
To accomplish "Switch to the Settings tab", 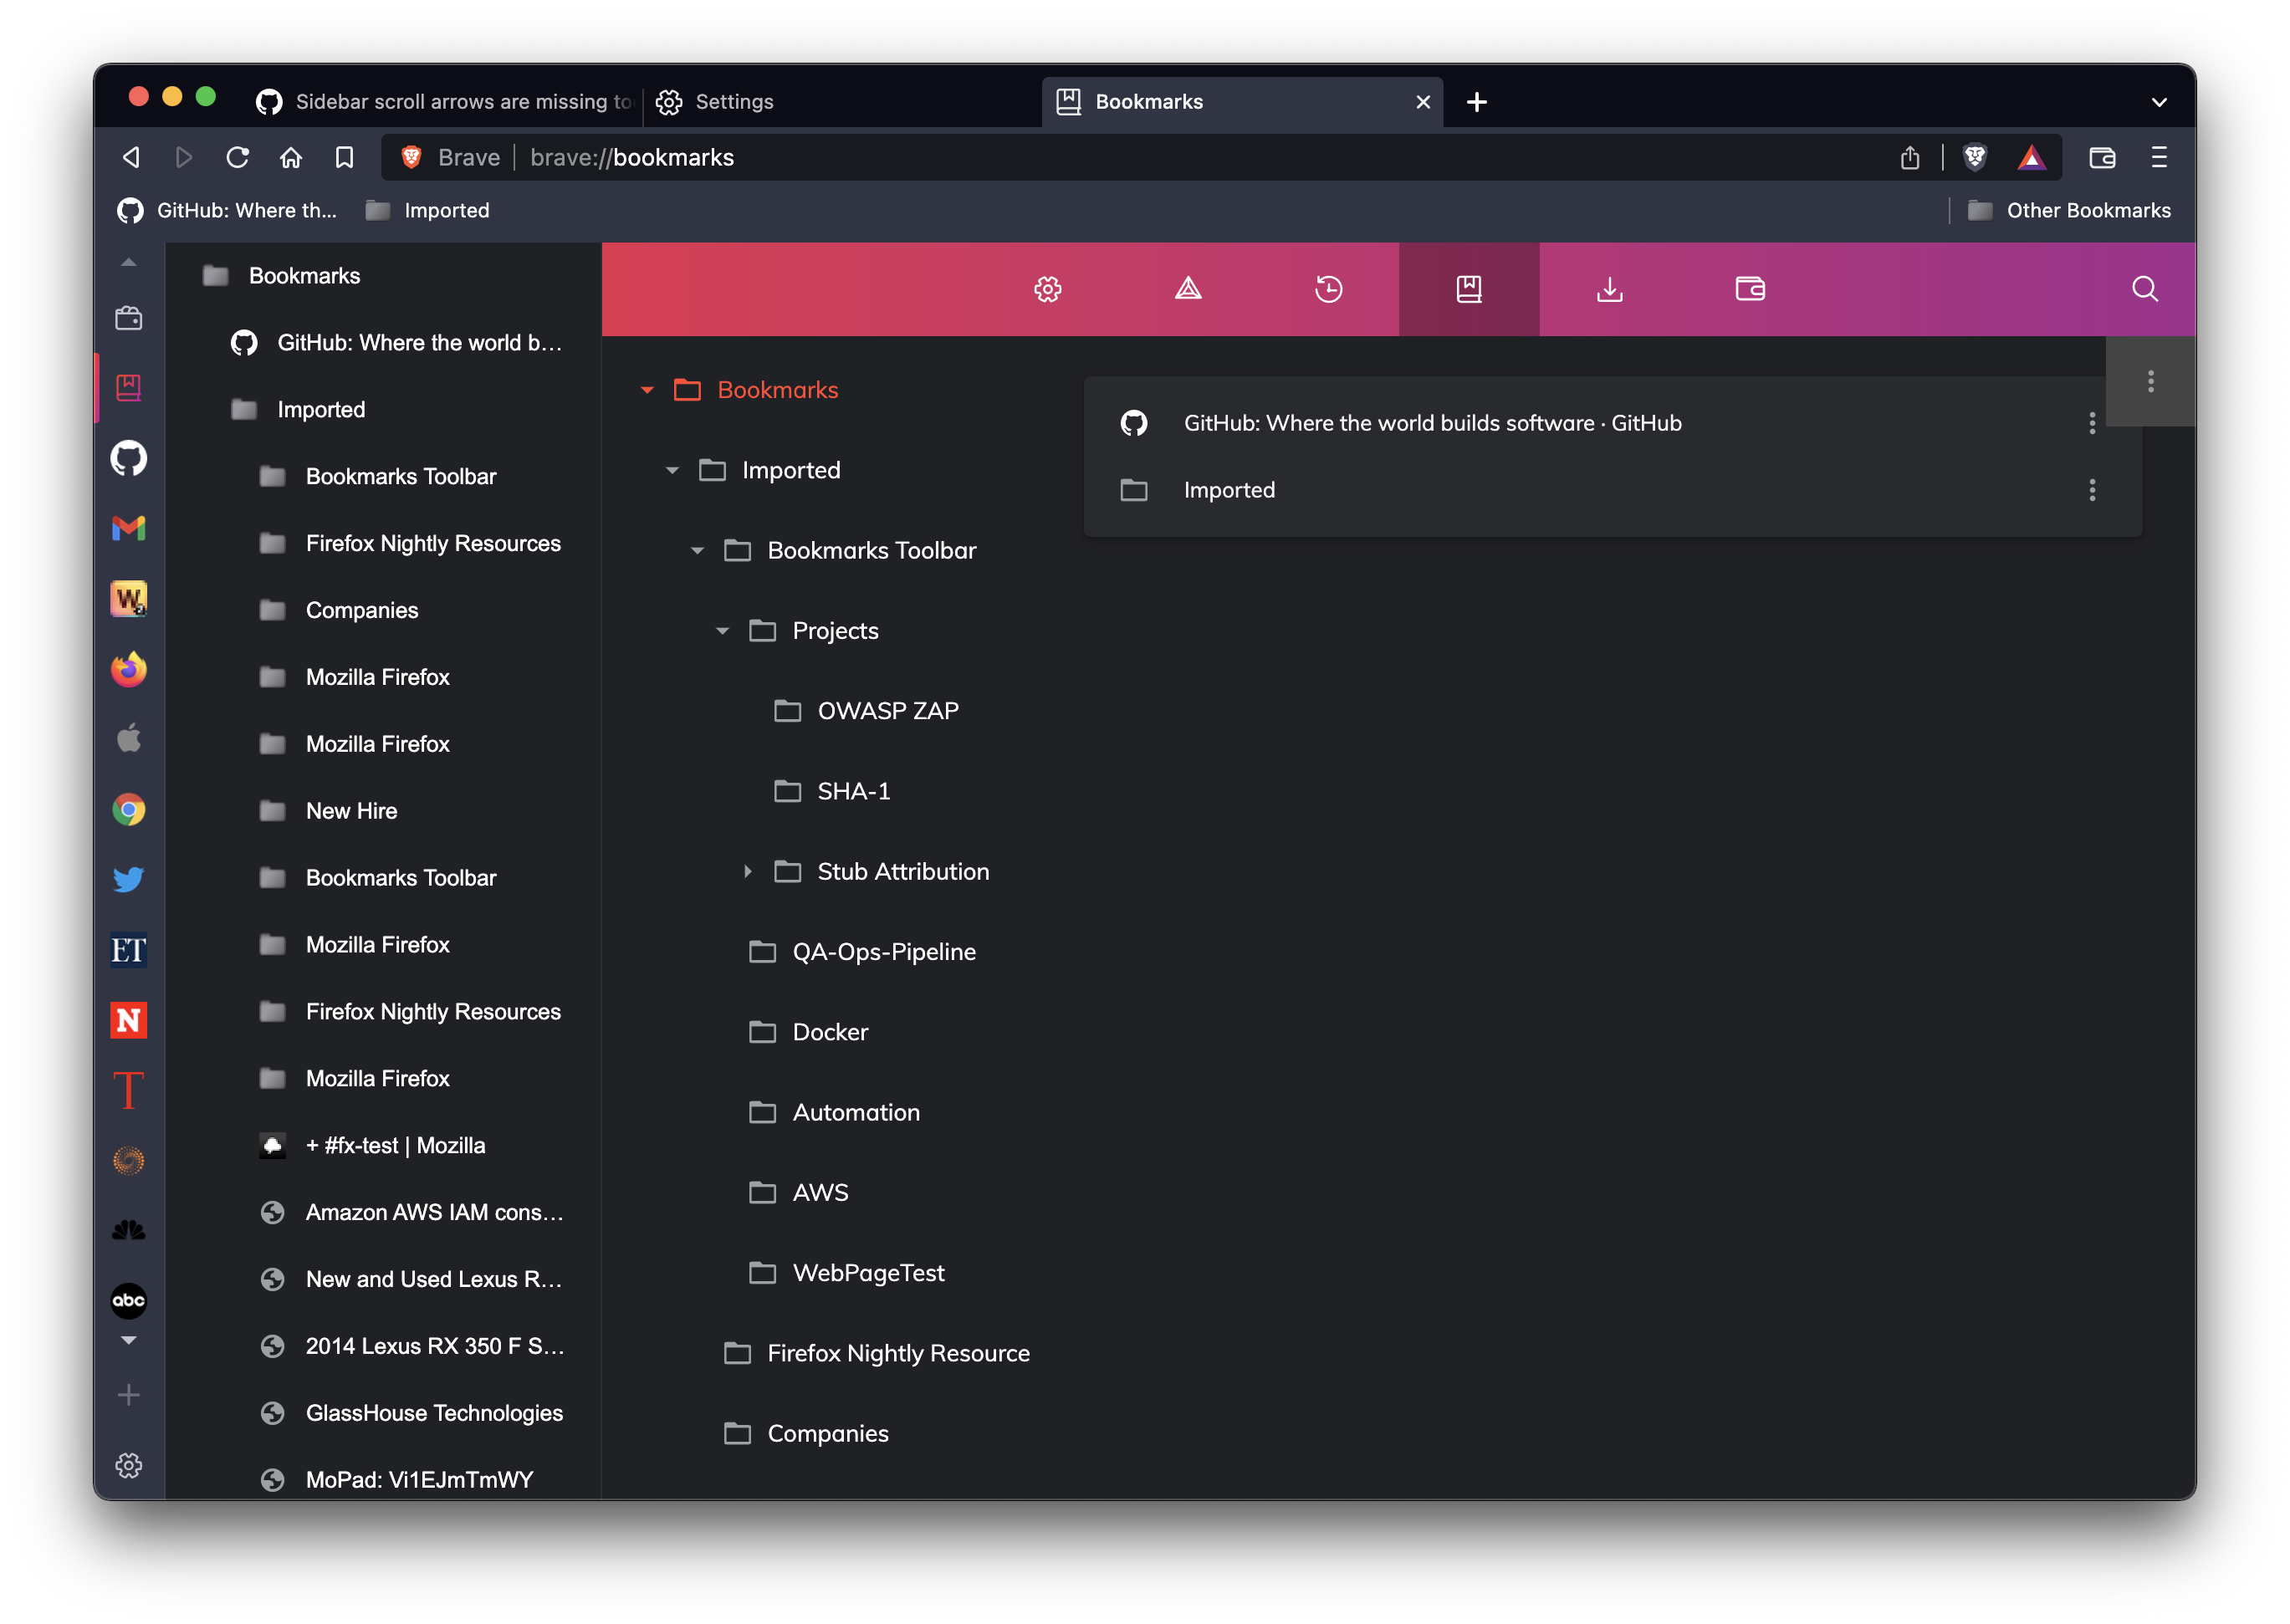I will point(733,102).
